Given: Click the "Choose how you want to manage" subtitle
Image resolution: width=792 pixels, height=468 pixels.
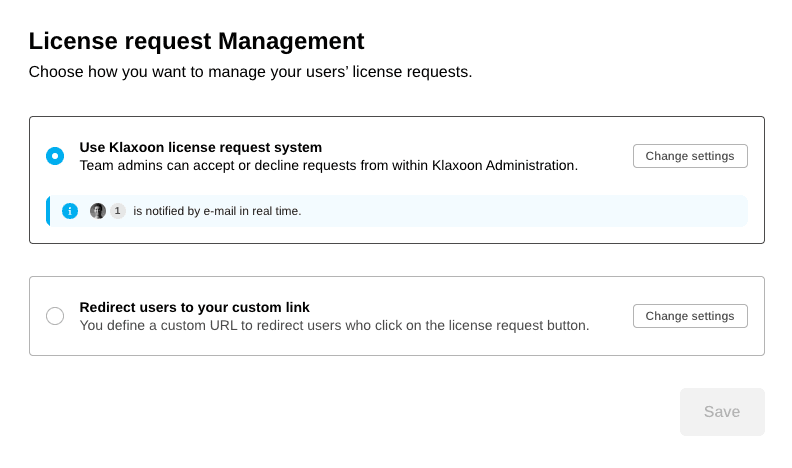Looking at the screenshot, I should pos(250,72).
